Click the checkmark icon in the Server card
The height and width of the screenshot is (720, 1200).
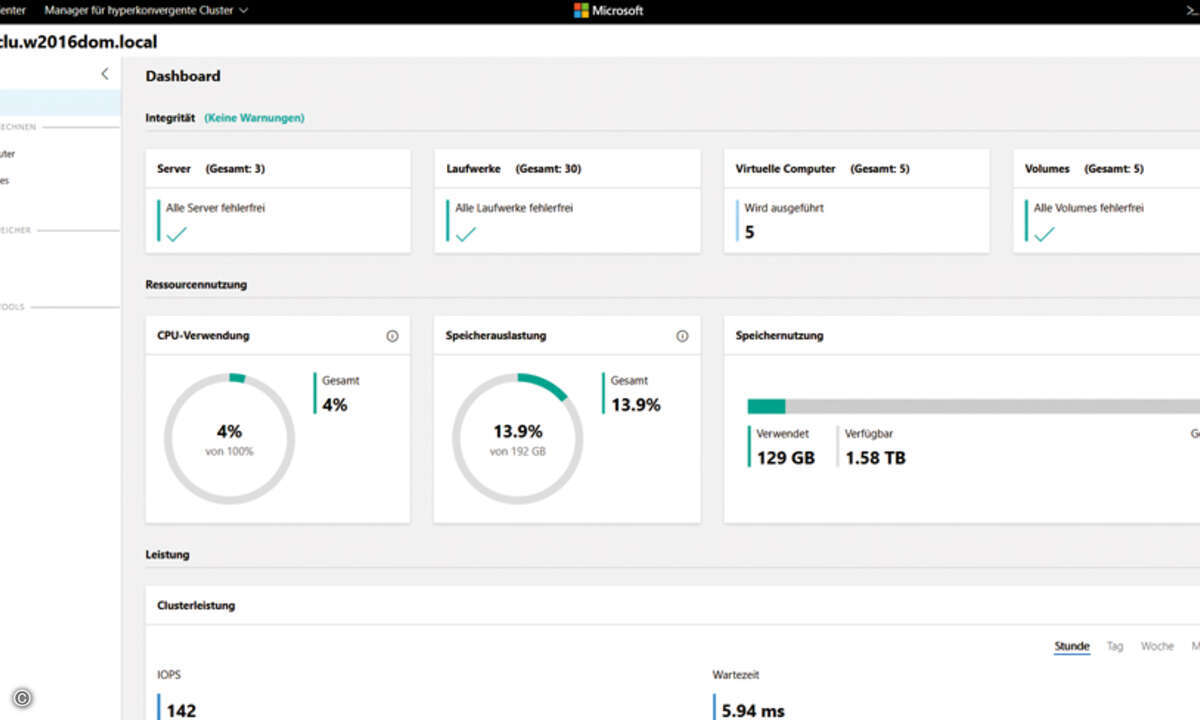pyautogui.click(x=176, y=234)
